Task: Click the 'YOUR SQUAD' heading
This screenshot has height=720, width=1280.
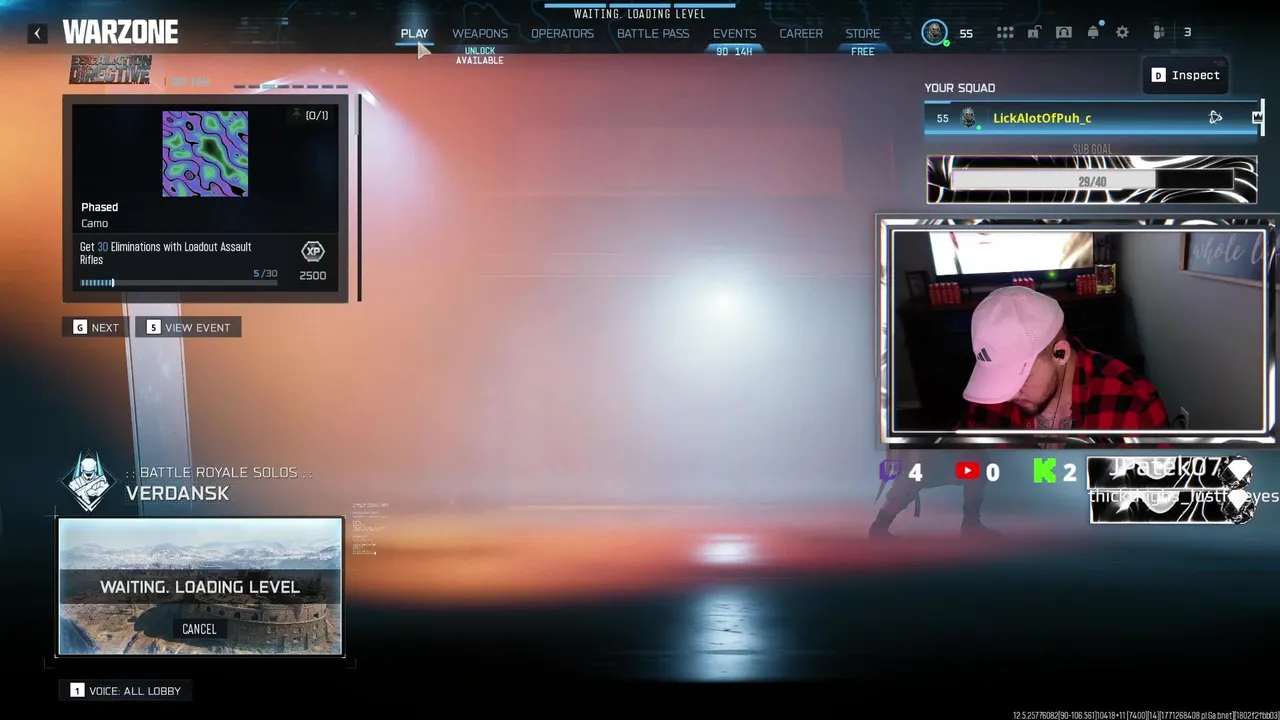Action: click(959, 88)
